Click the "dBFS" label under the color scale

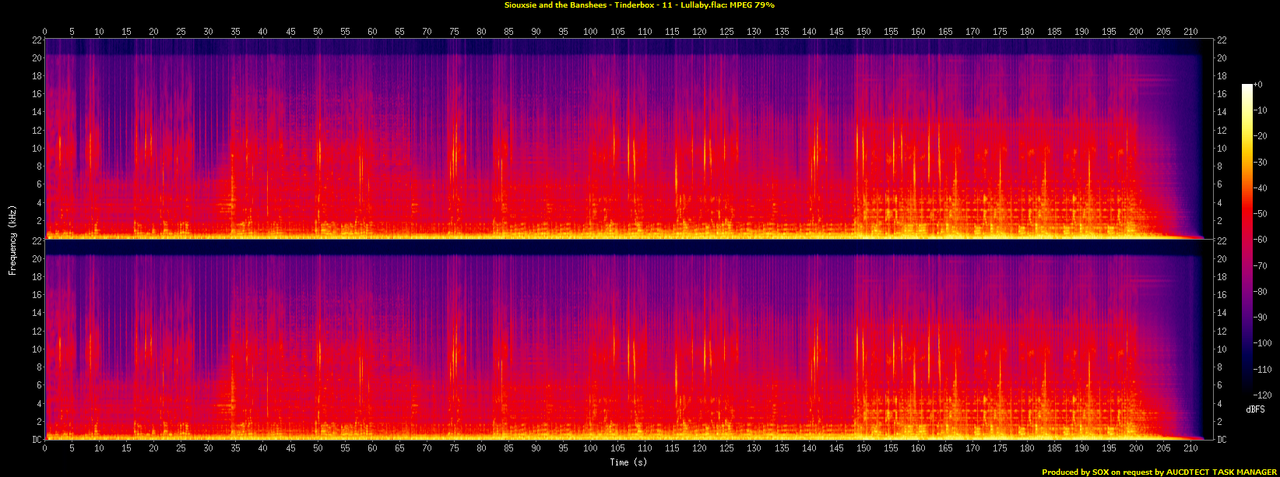click(1256, 410)
